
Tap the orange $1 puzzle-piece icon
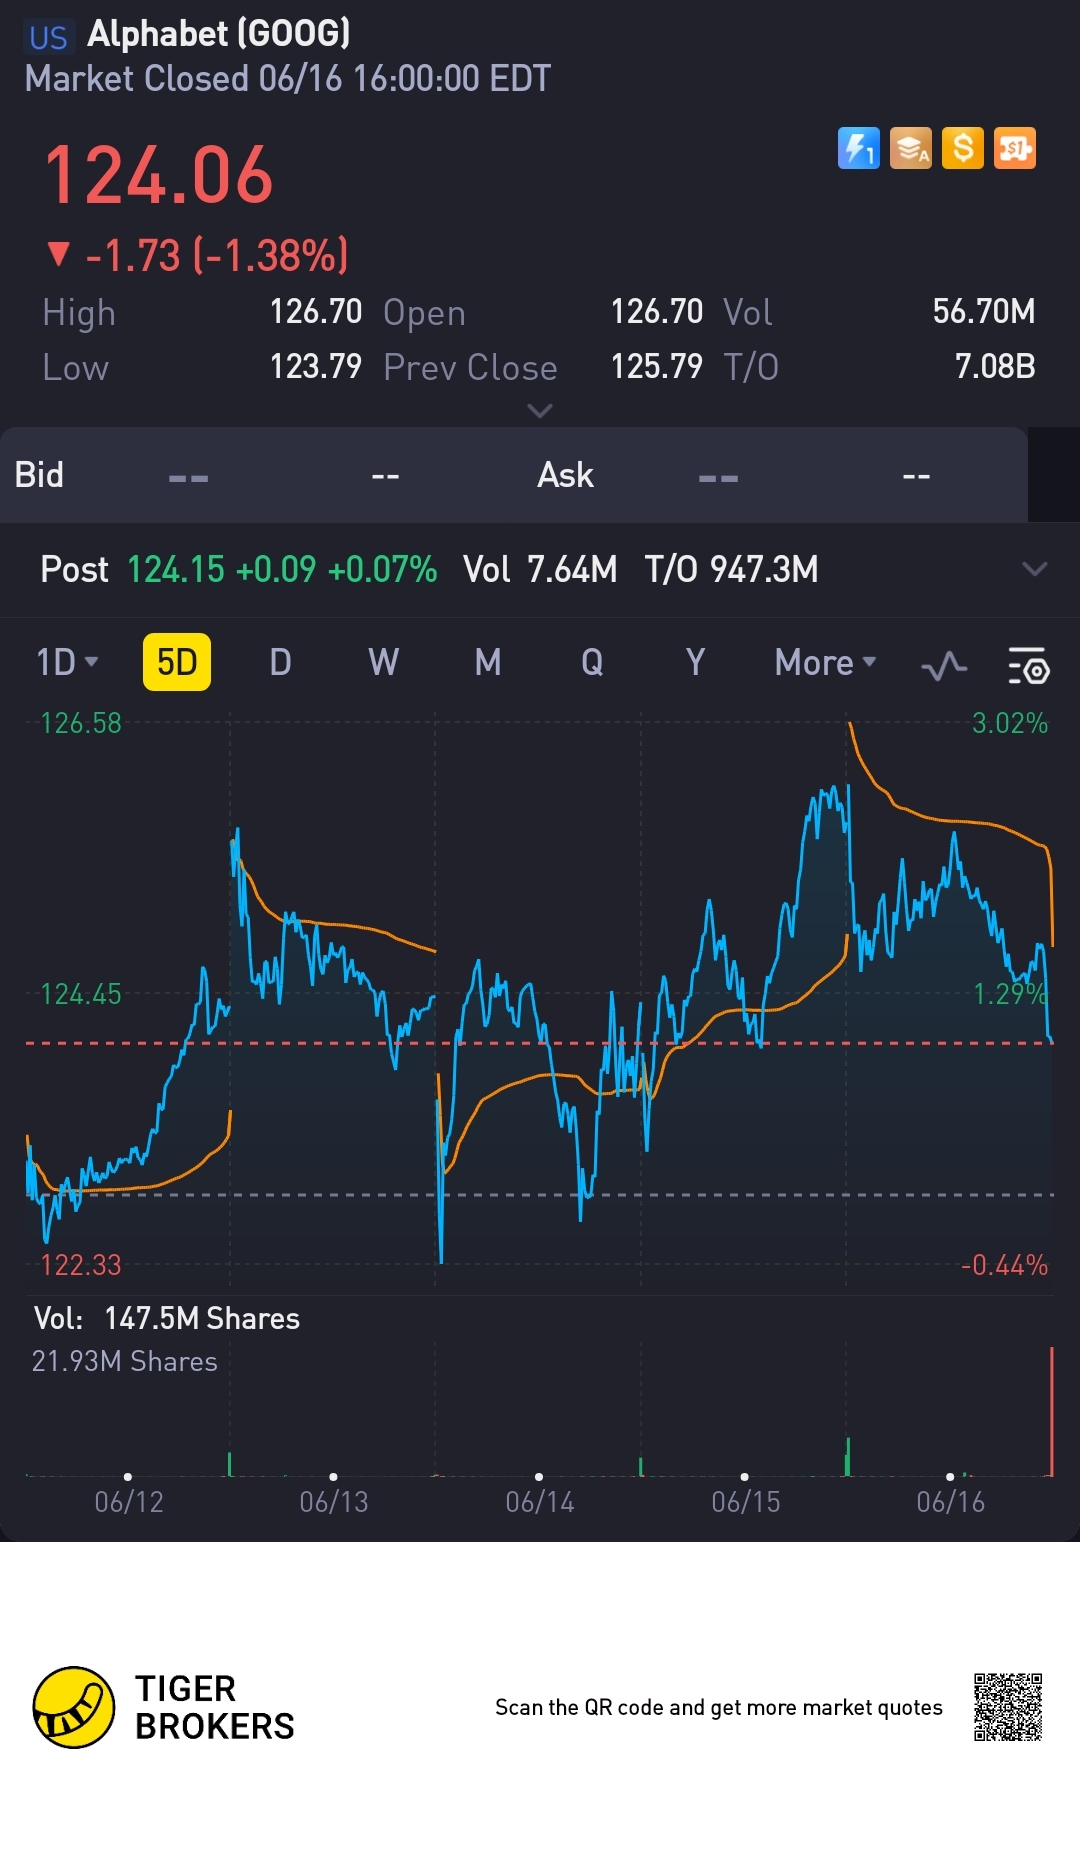(x=1015, y=149)
